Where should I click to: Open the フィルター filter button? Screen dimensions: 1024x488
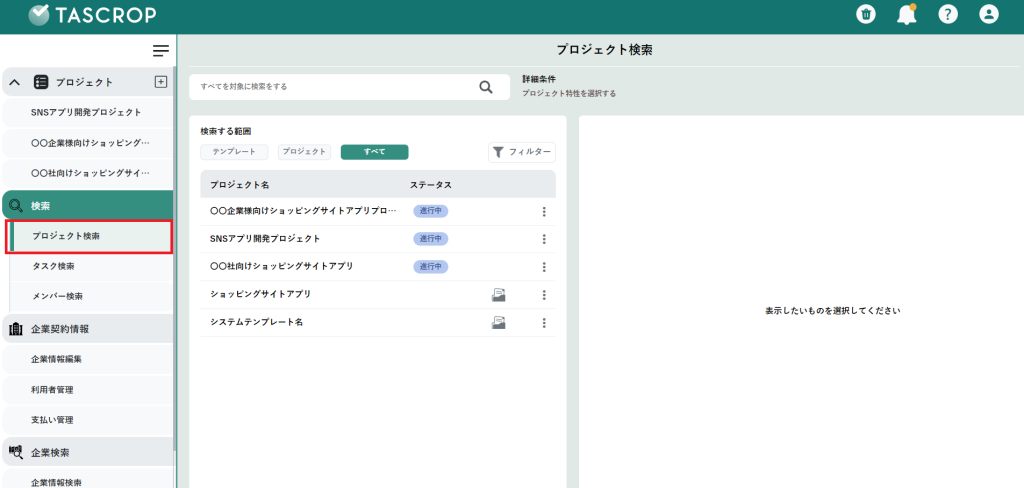522,152
